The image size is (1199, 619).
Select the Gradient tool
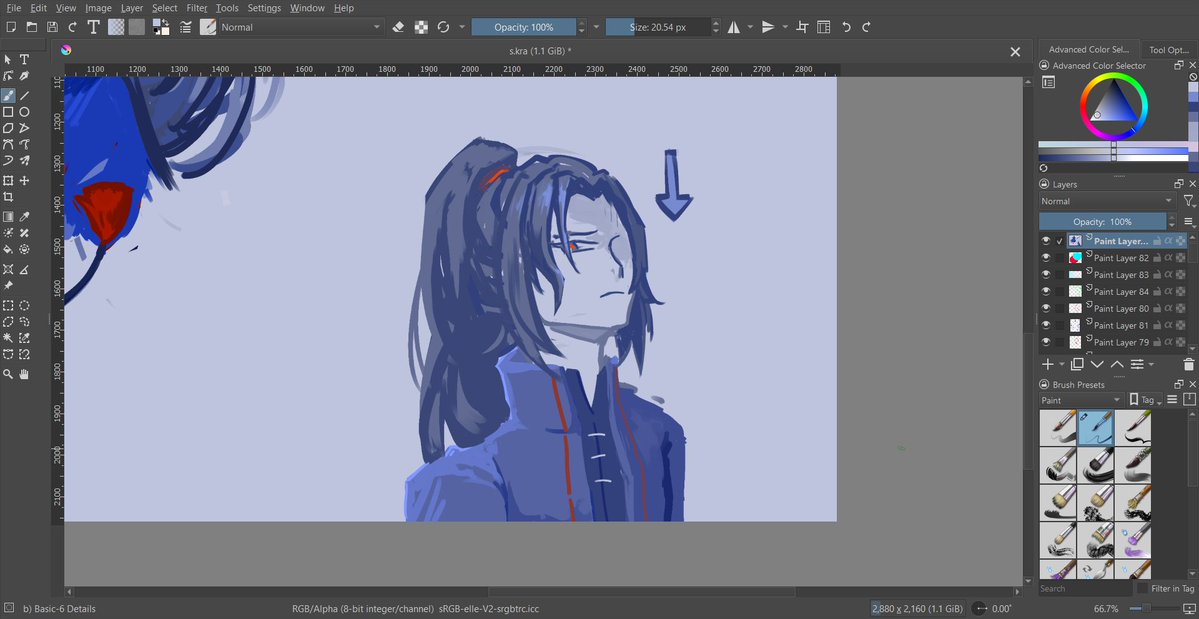pyautogui.click(x=8, y=217)
